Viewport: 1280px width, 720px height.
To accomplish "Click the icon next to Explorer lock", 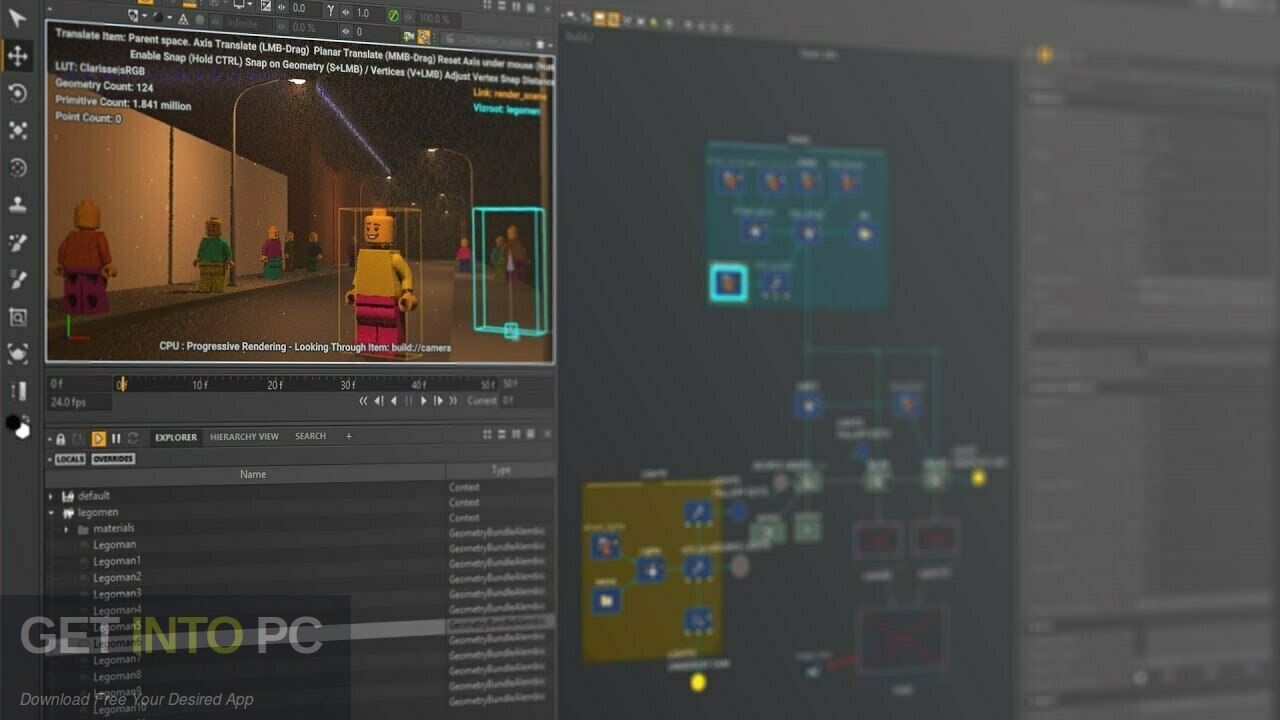I will (77, 438).
